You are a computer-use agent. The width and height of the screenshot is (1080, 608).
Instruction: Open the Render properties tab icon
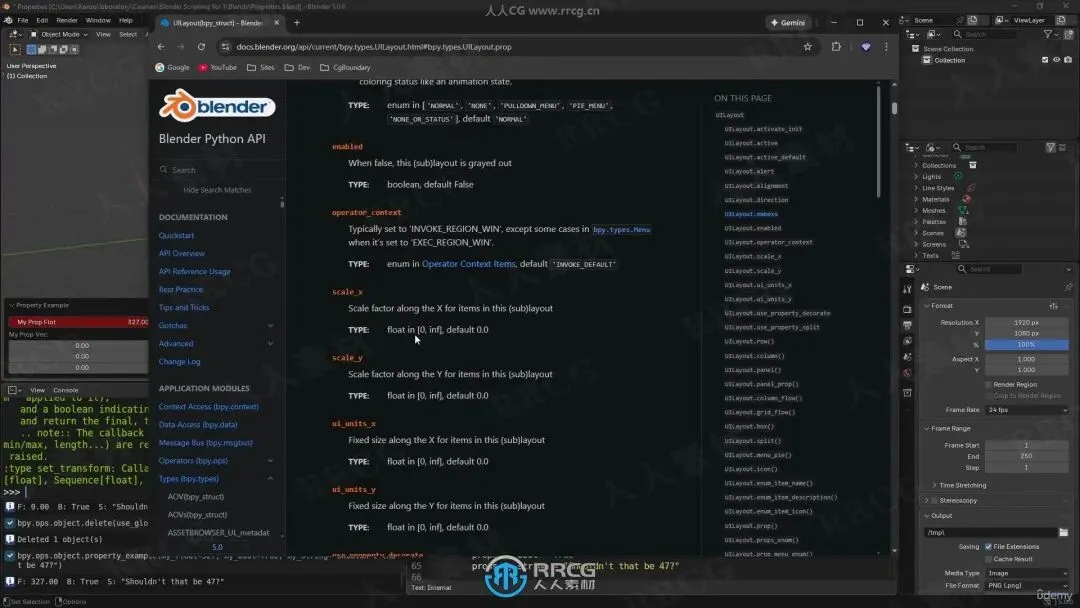(x=907, y=309)
